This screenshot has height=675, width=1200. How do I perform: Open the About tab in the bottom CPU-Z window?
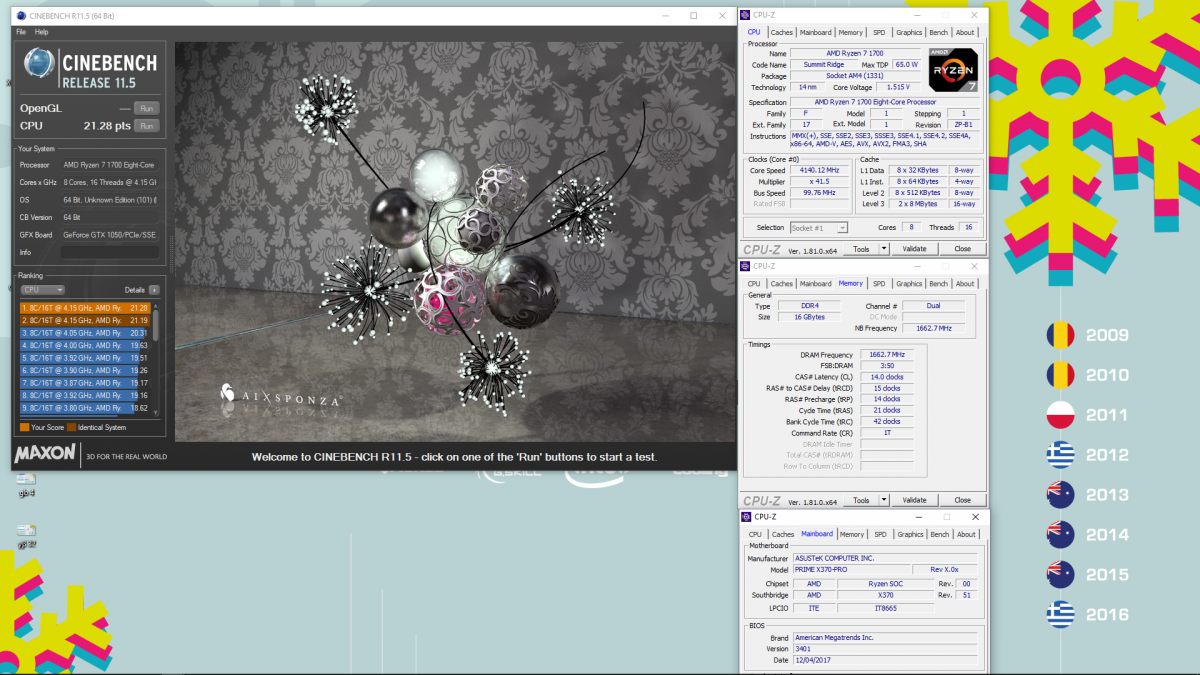point(966,535)
